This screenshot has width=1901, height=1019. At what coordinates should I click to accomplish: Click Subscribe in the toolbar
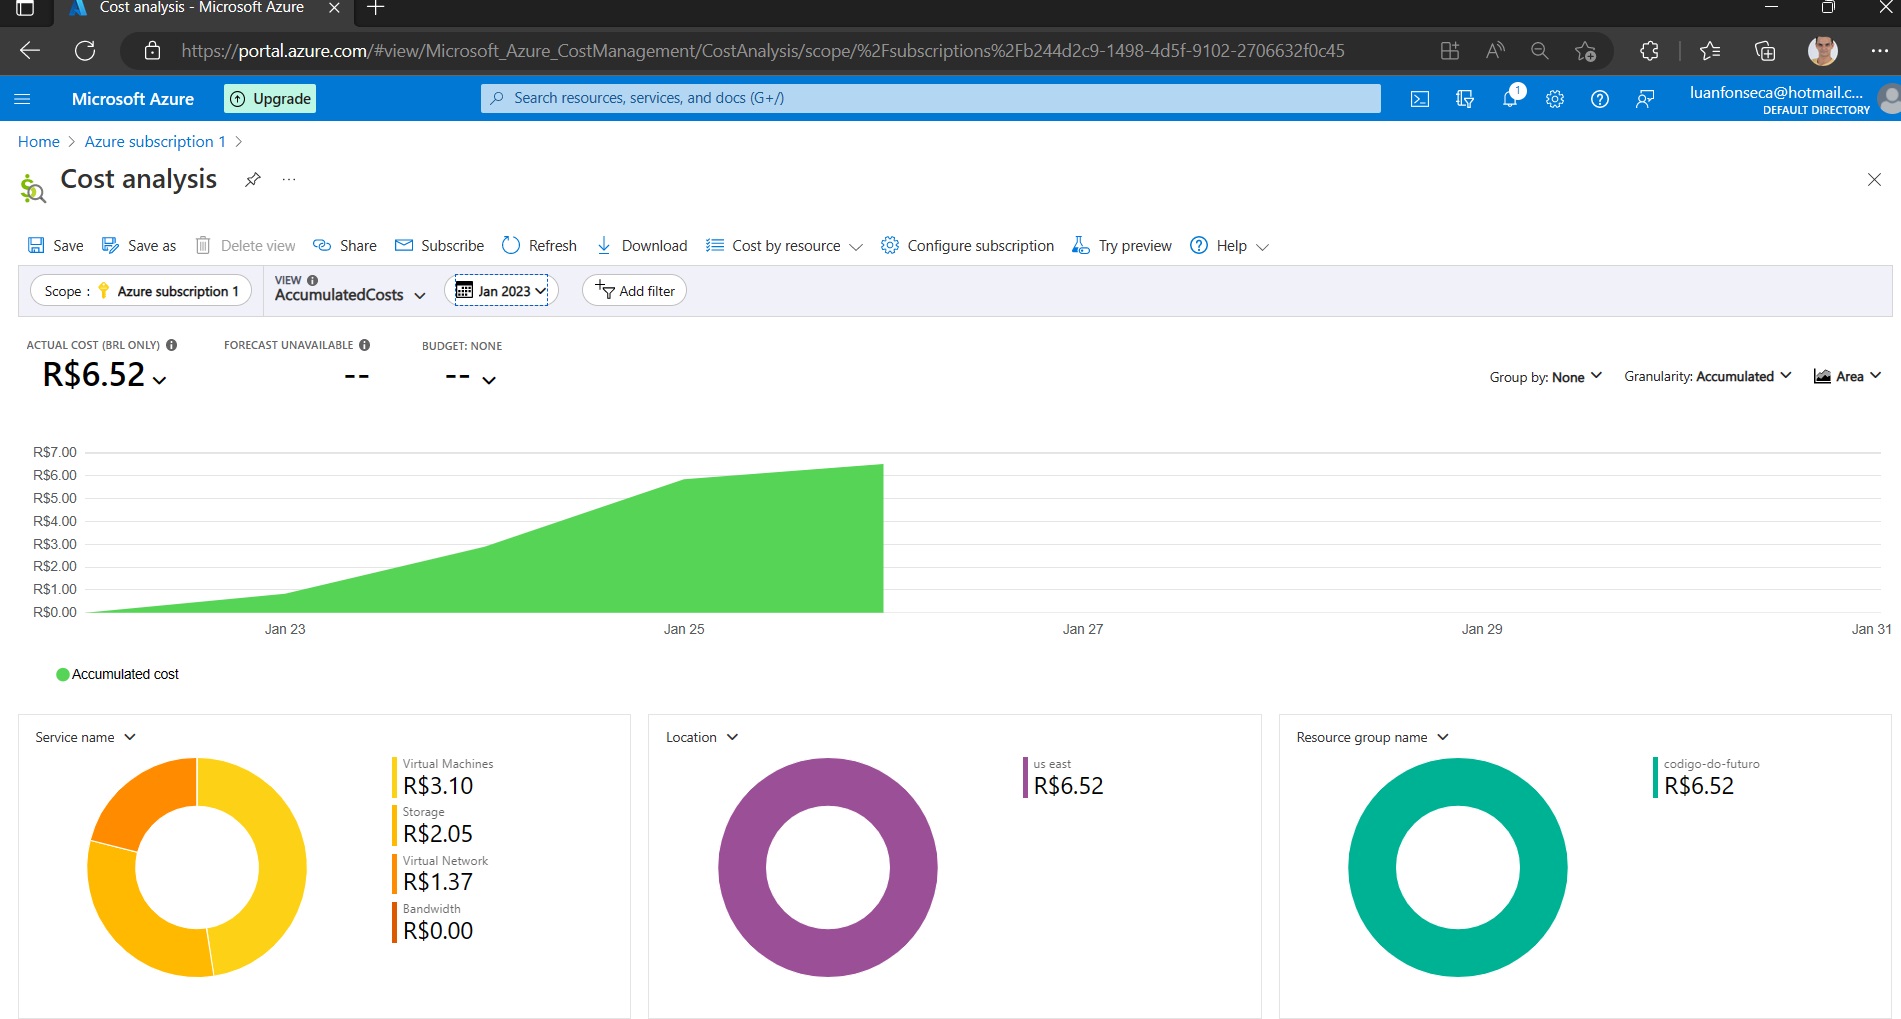click(439, 245)
